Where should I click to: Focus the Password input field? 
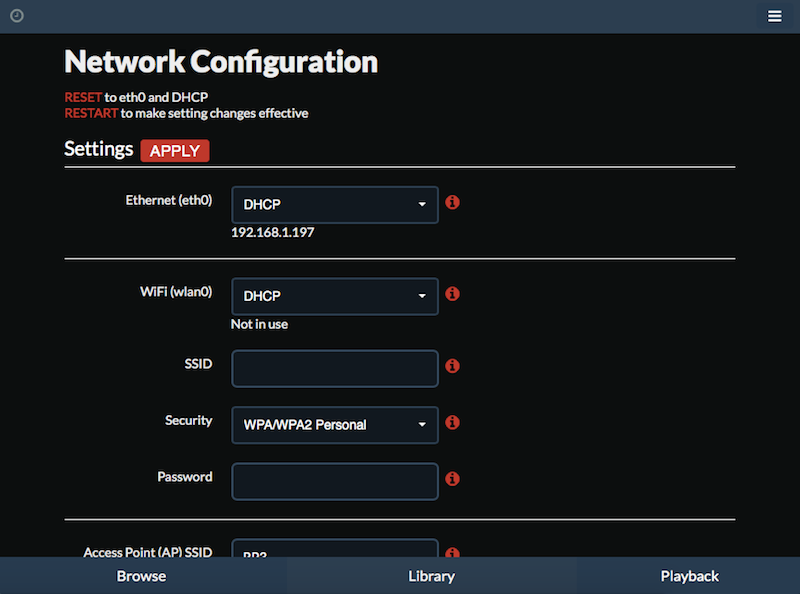(x=335, y=481)
